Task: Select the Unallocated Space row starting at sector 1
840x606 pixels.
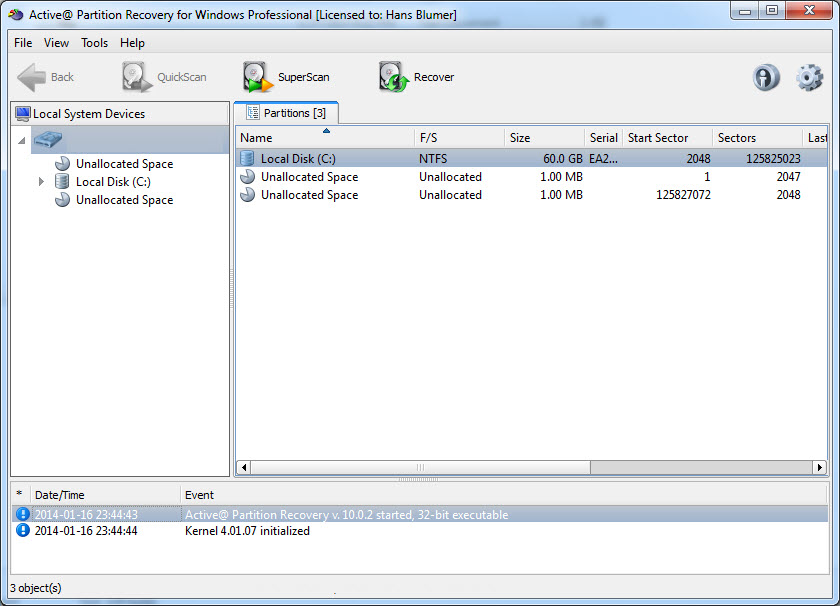Action: 531,177
